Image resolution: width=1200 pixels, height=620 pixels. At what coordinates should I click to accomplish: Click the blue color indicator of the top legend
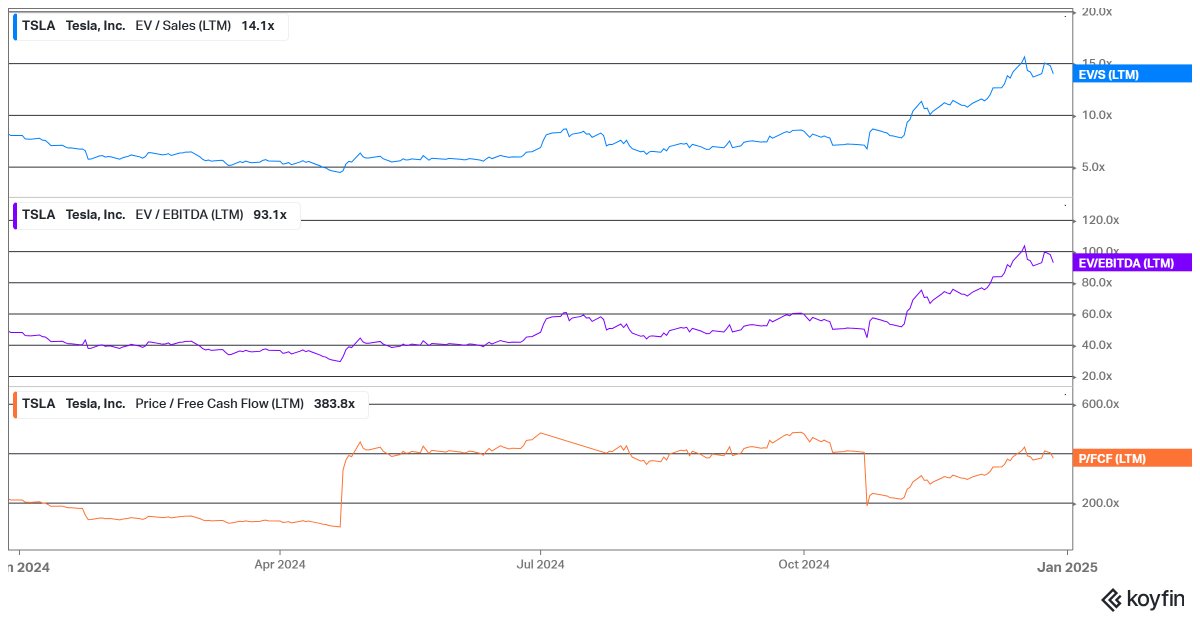[13, 25]
